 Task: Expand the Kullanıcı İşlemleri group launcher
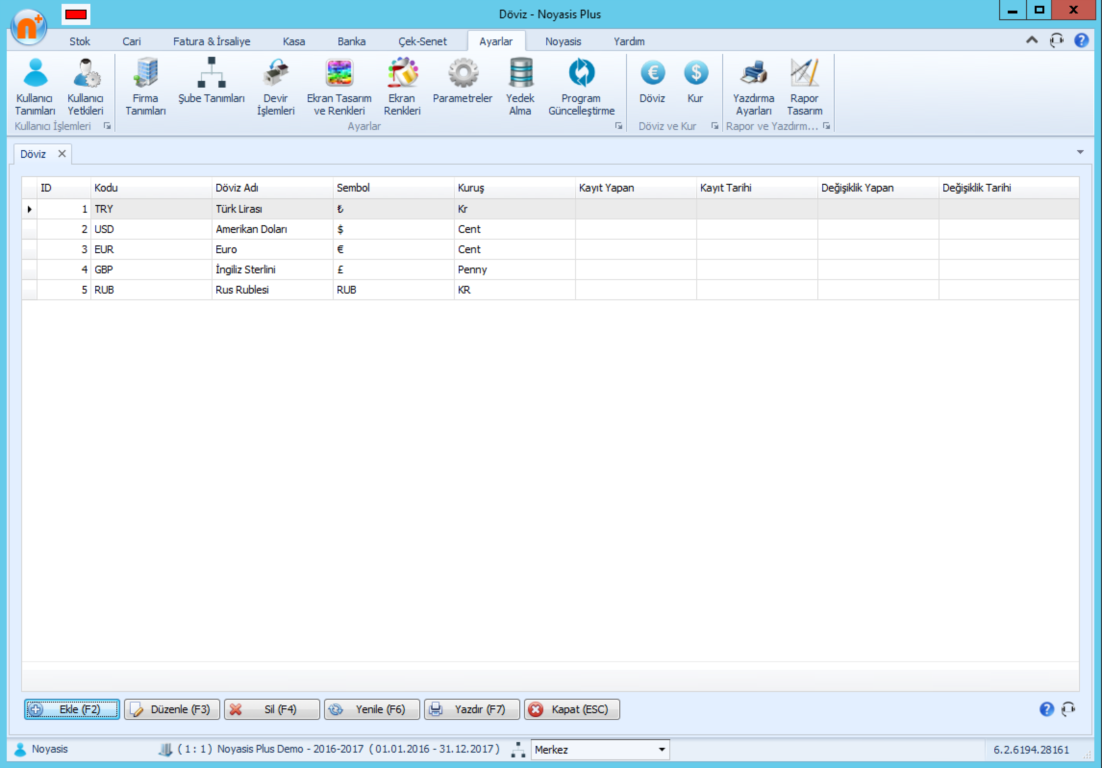tap(108, 126)
